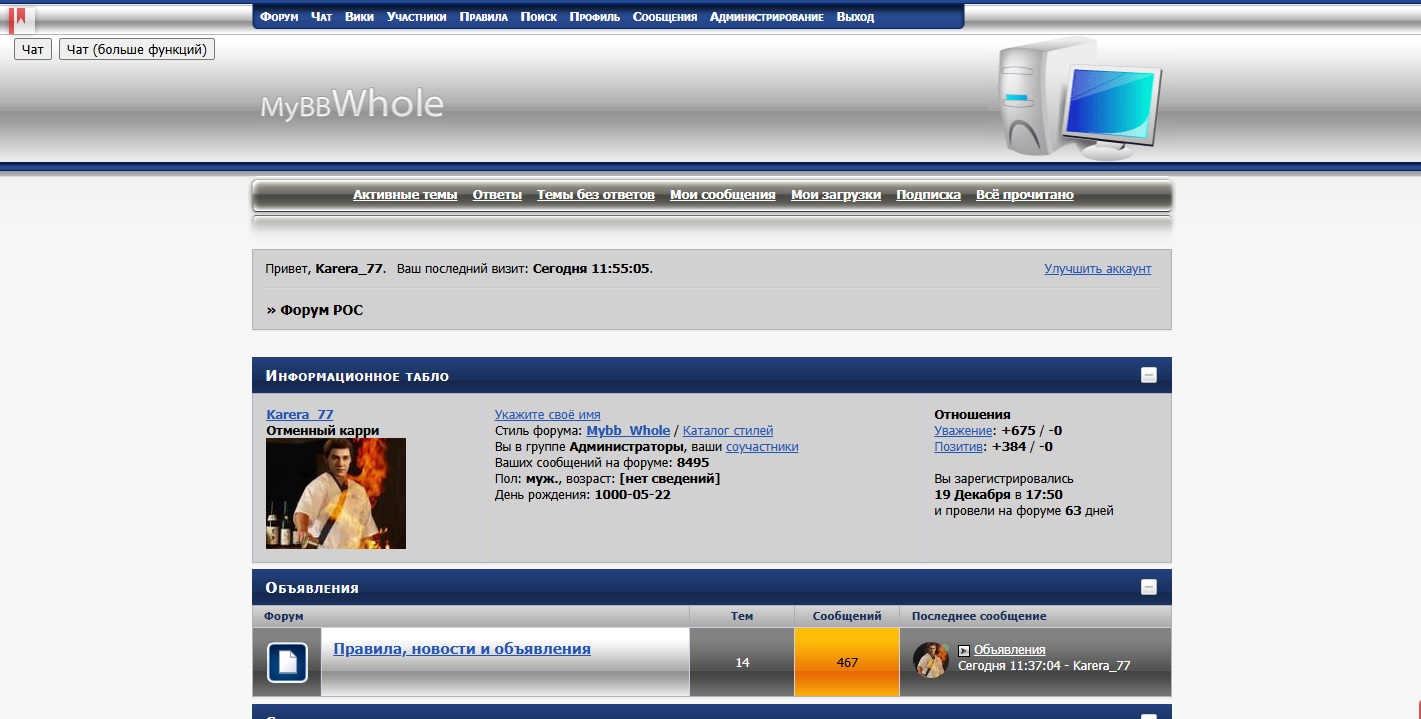This screenshot has width=1421, height=719.
Task: Follow the Улучшить аккаунт link
Action: [x=1097, y=269]
